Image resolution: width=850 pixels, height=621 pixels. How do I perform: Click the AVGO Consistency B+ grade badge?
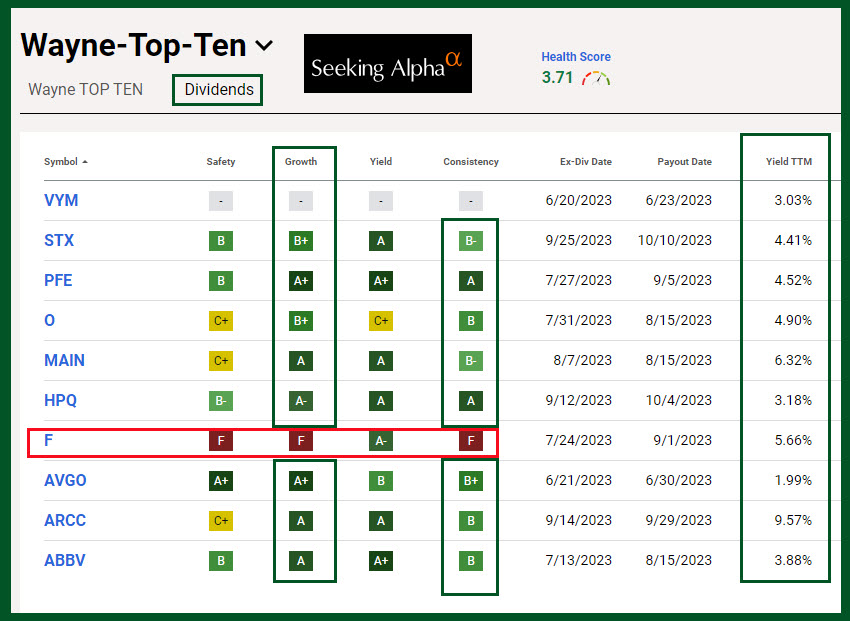tap(470, 480)
